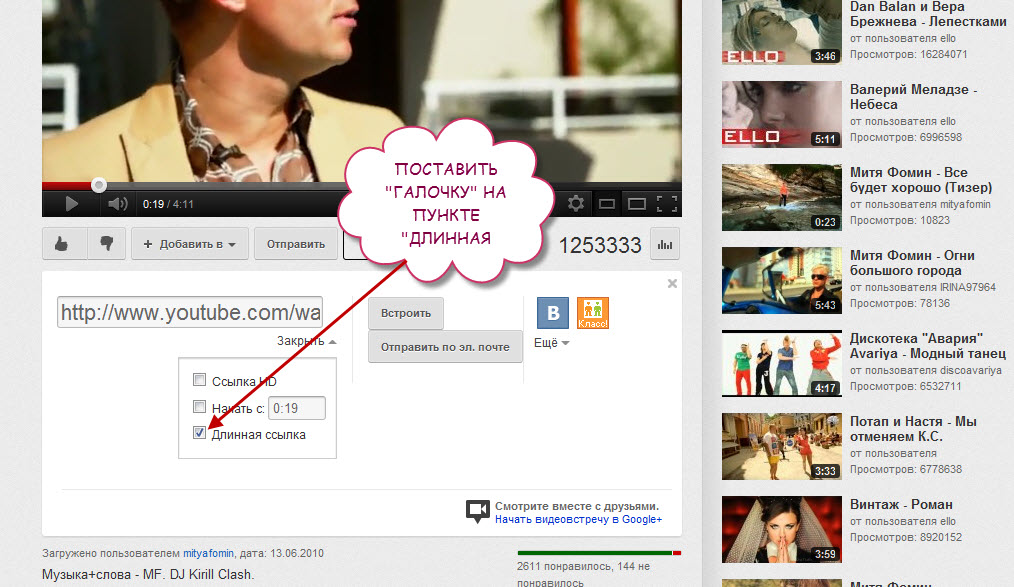Click the 0:19 / 4:11 time display
Screen dimensions: 1014x587
(x=168, y=204)
